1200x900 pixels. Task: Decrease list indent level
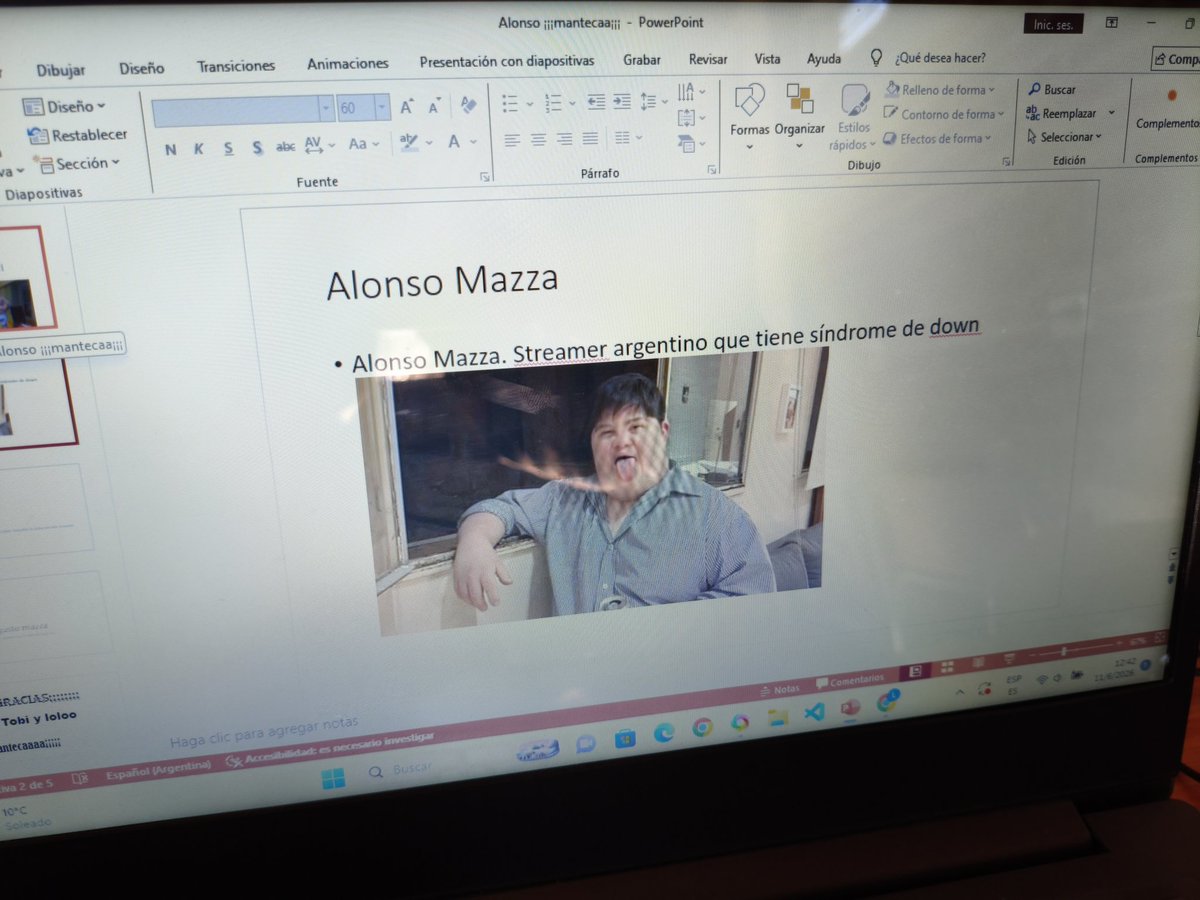pyautogui.click(x=596, y=102)
